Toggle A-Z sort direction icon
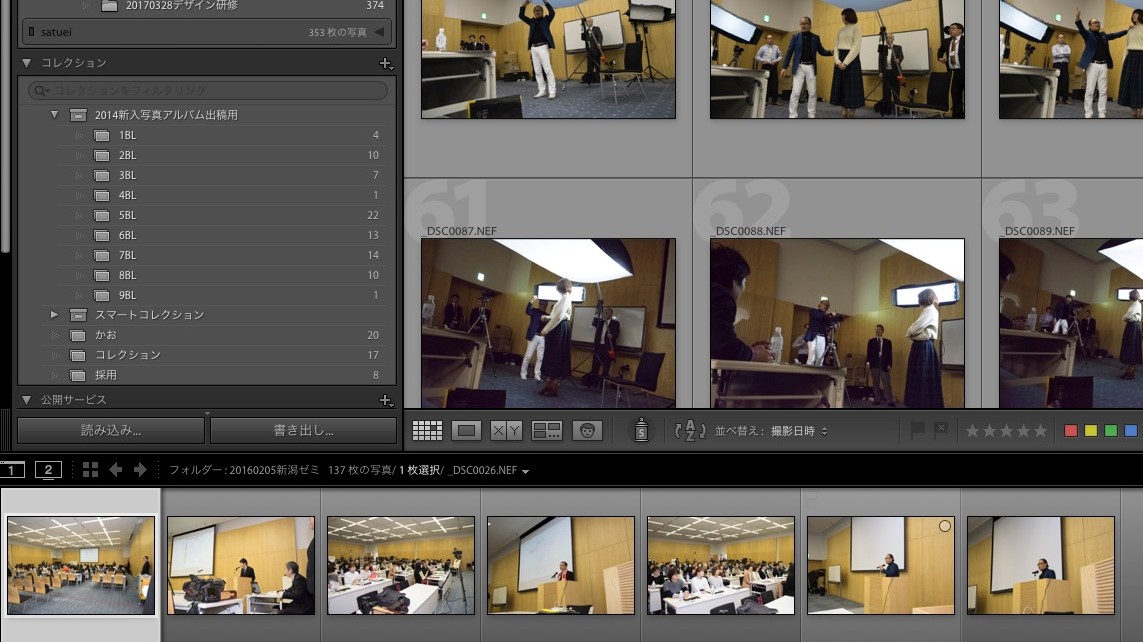Screen dimensions: 1143x642 point(690,431)
